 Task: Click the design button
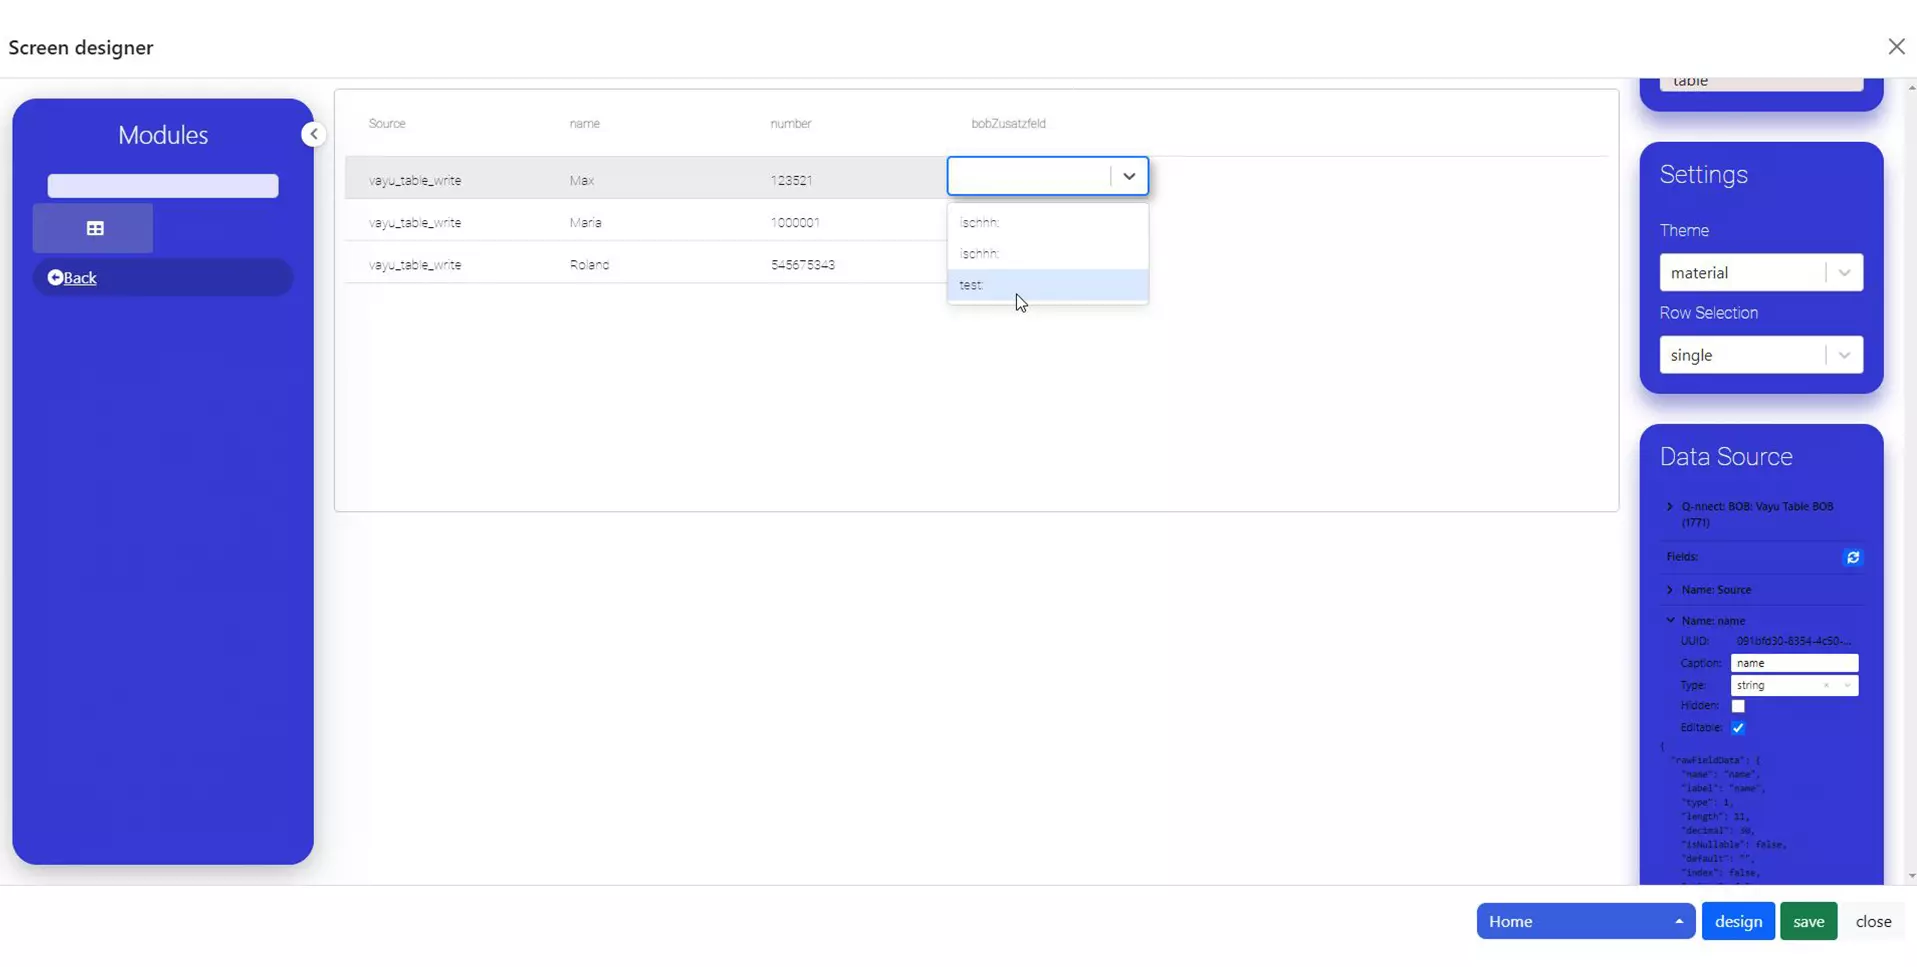1738,921
